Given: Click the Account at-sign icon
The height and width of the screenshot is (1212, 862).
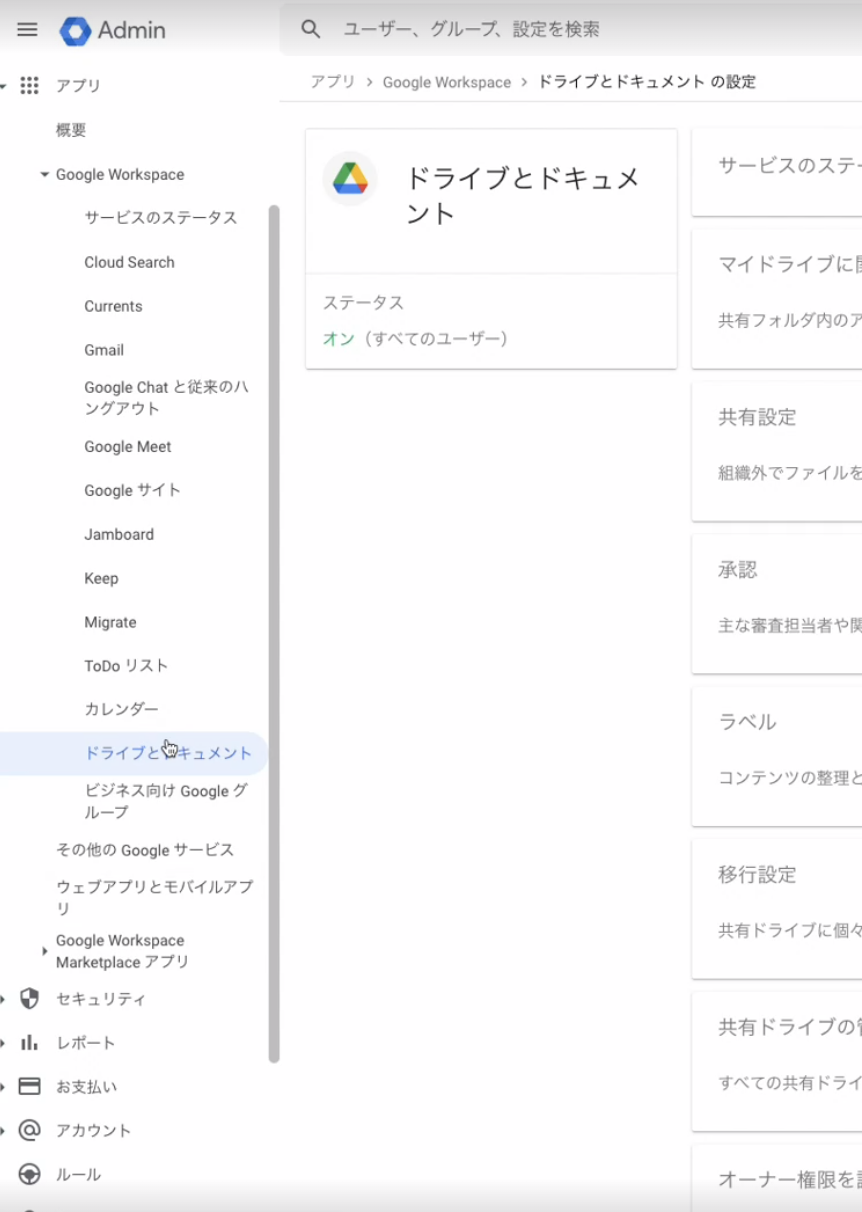Looking at the screenshot, I should pyautogui.click(x=30, y=1131).
